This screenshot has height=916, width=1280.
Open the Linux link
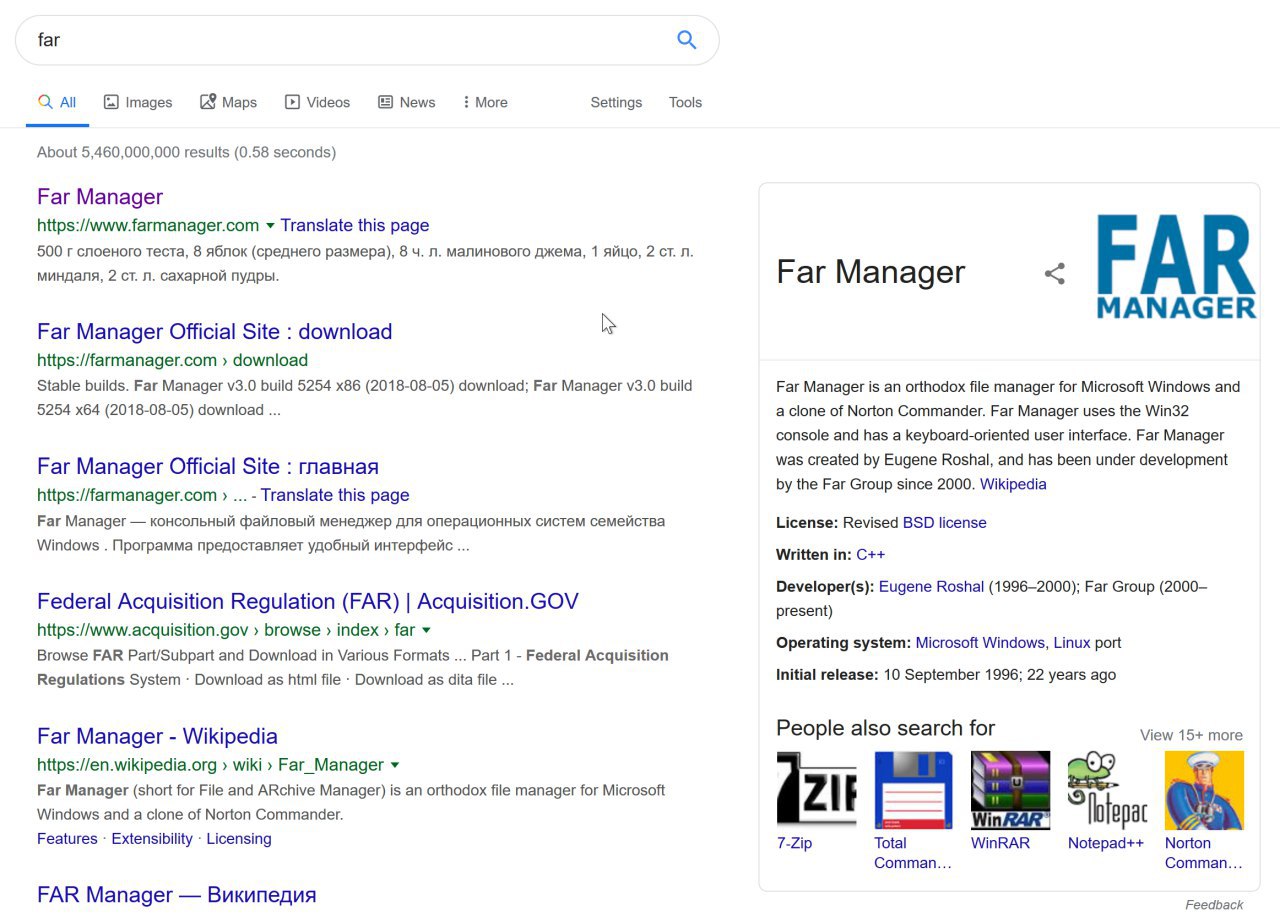point(1071,643)
